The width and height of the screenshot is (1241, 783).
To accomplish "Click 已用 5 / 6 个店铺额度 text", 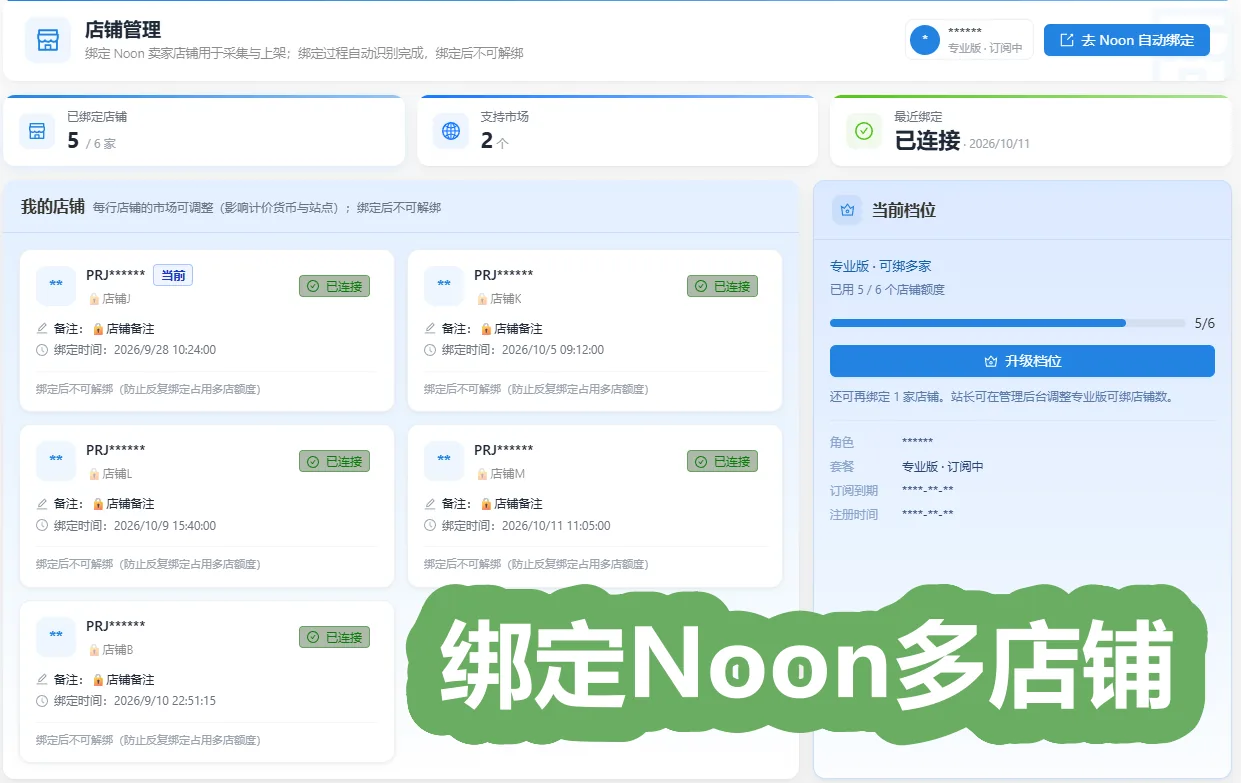I will click(x=887, y=290).
